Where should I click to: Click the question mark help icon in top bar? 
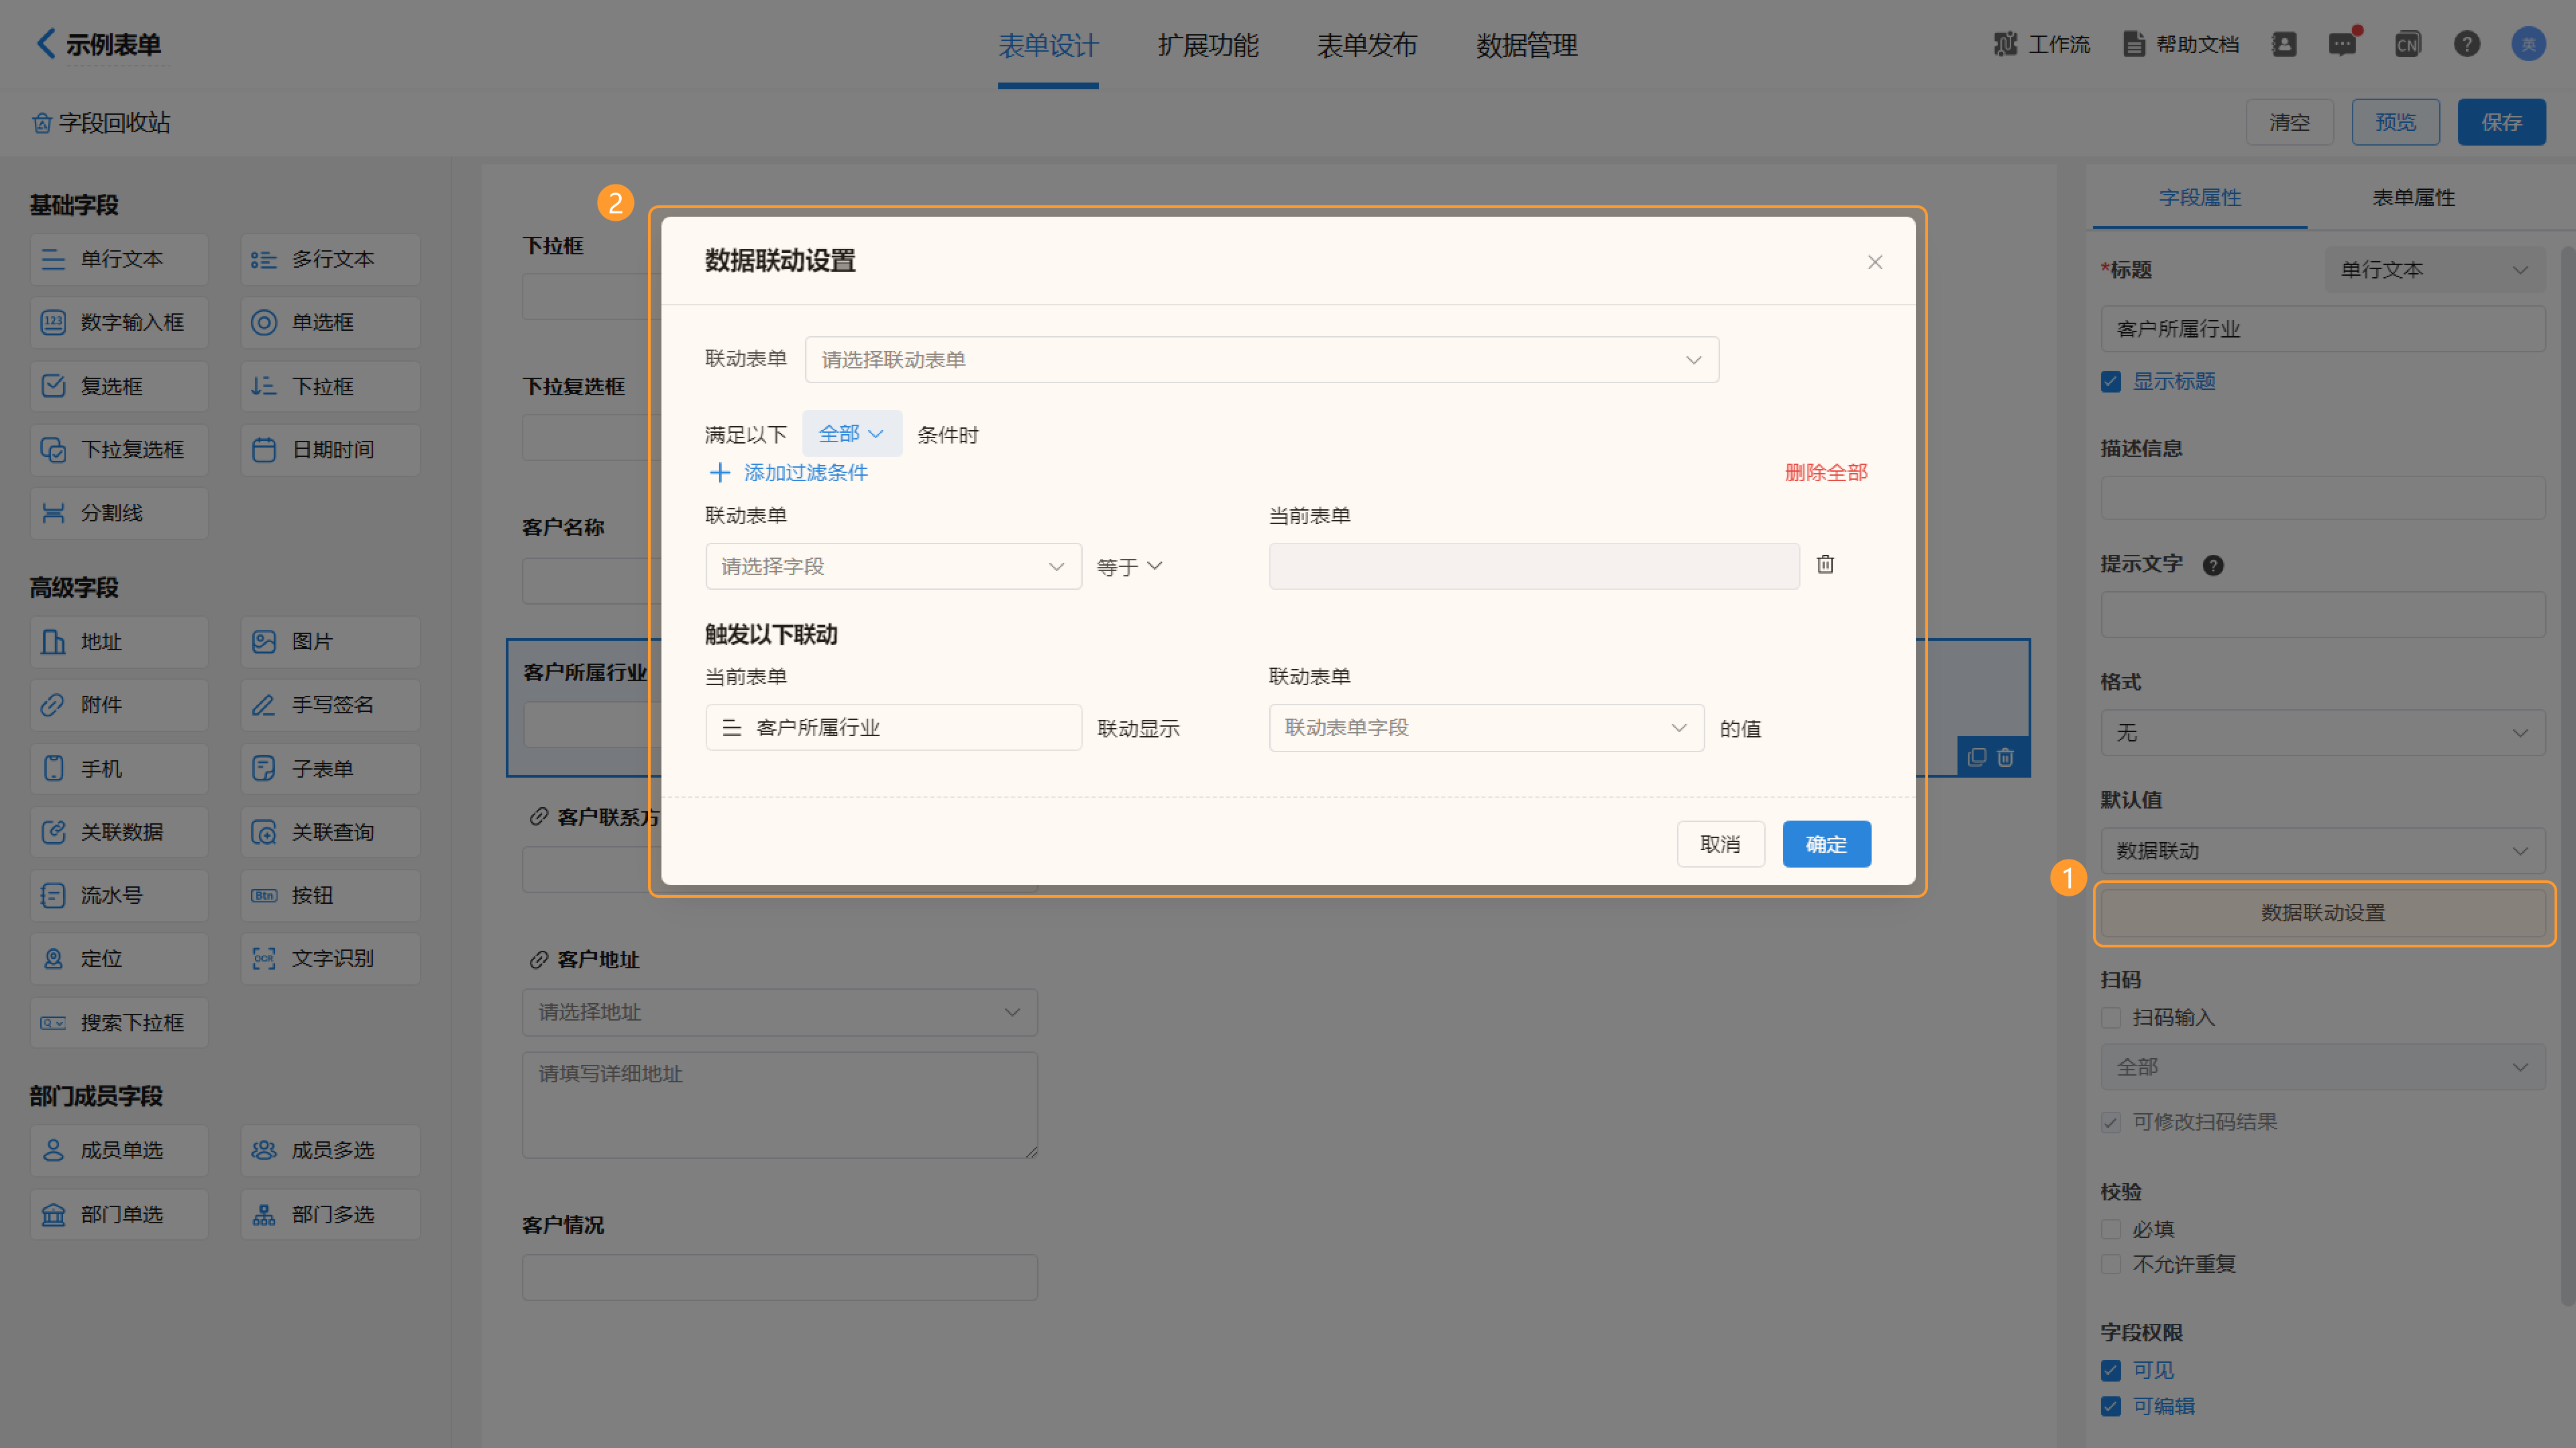tap(2466, 44)
